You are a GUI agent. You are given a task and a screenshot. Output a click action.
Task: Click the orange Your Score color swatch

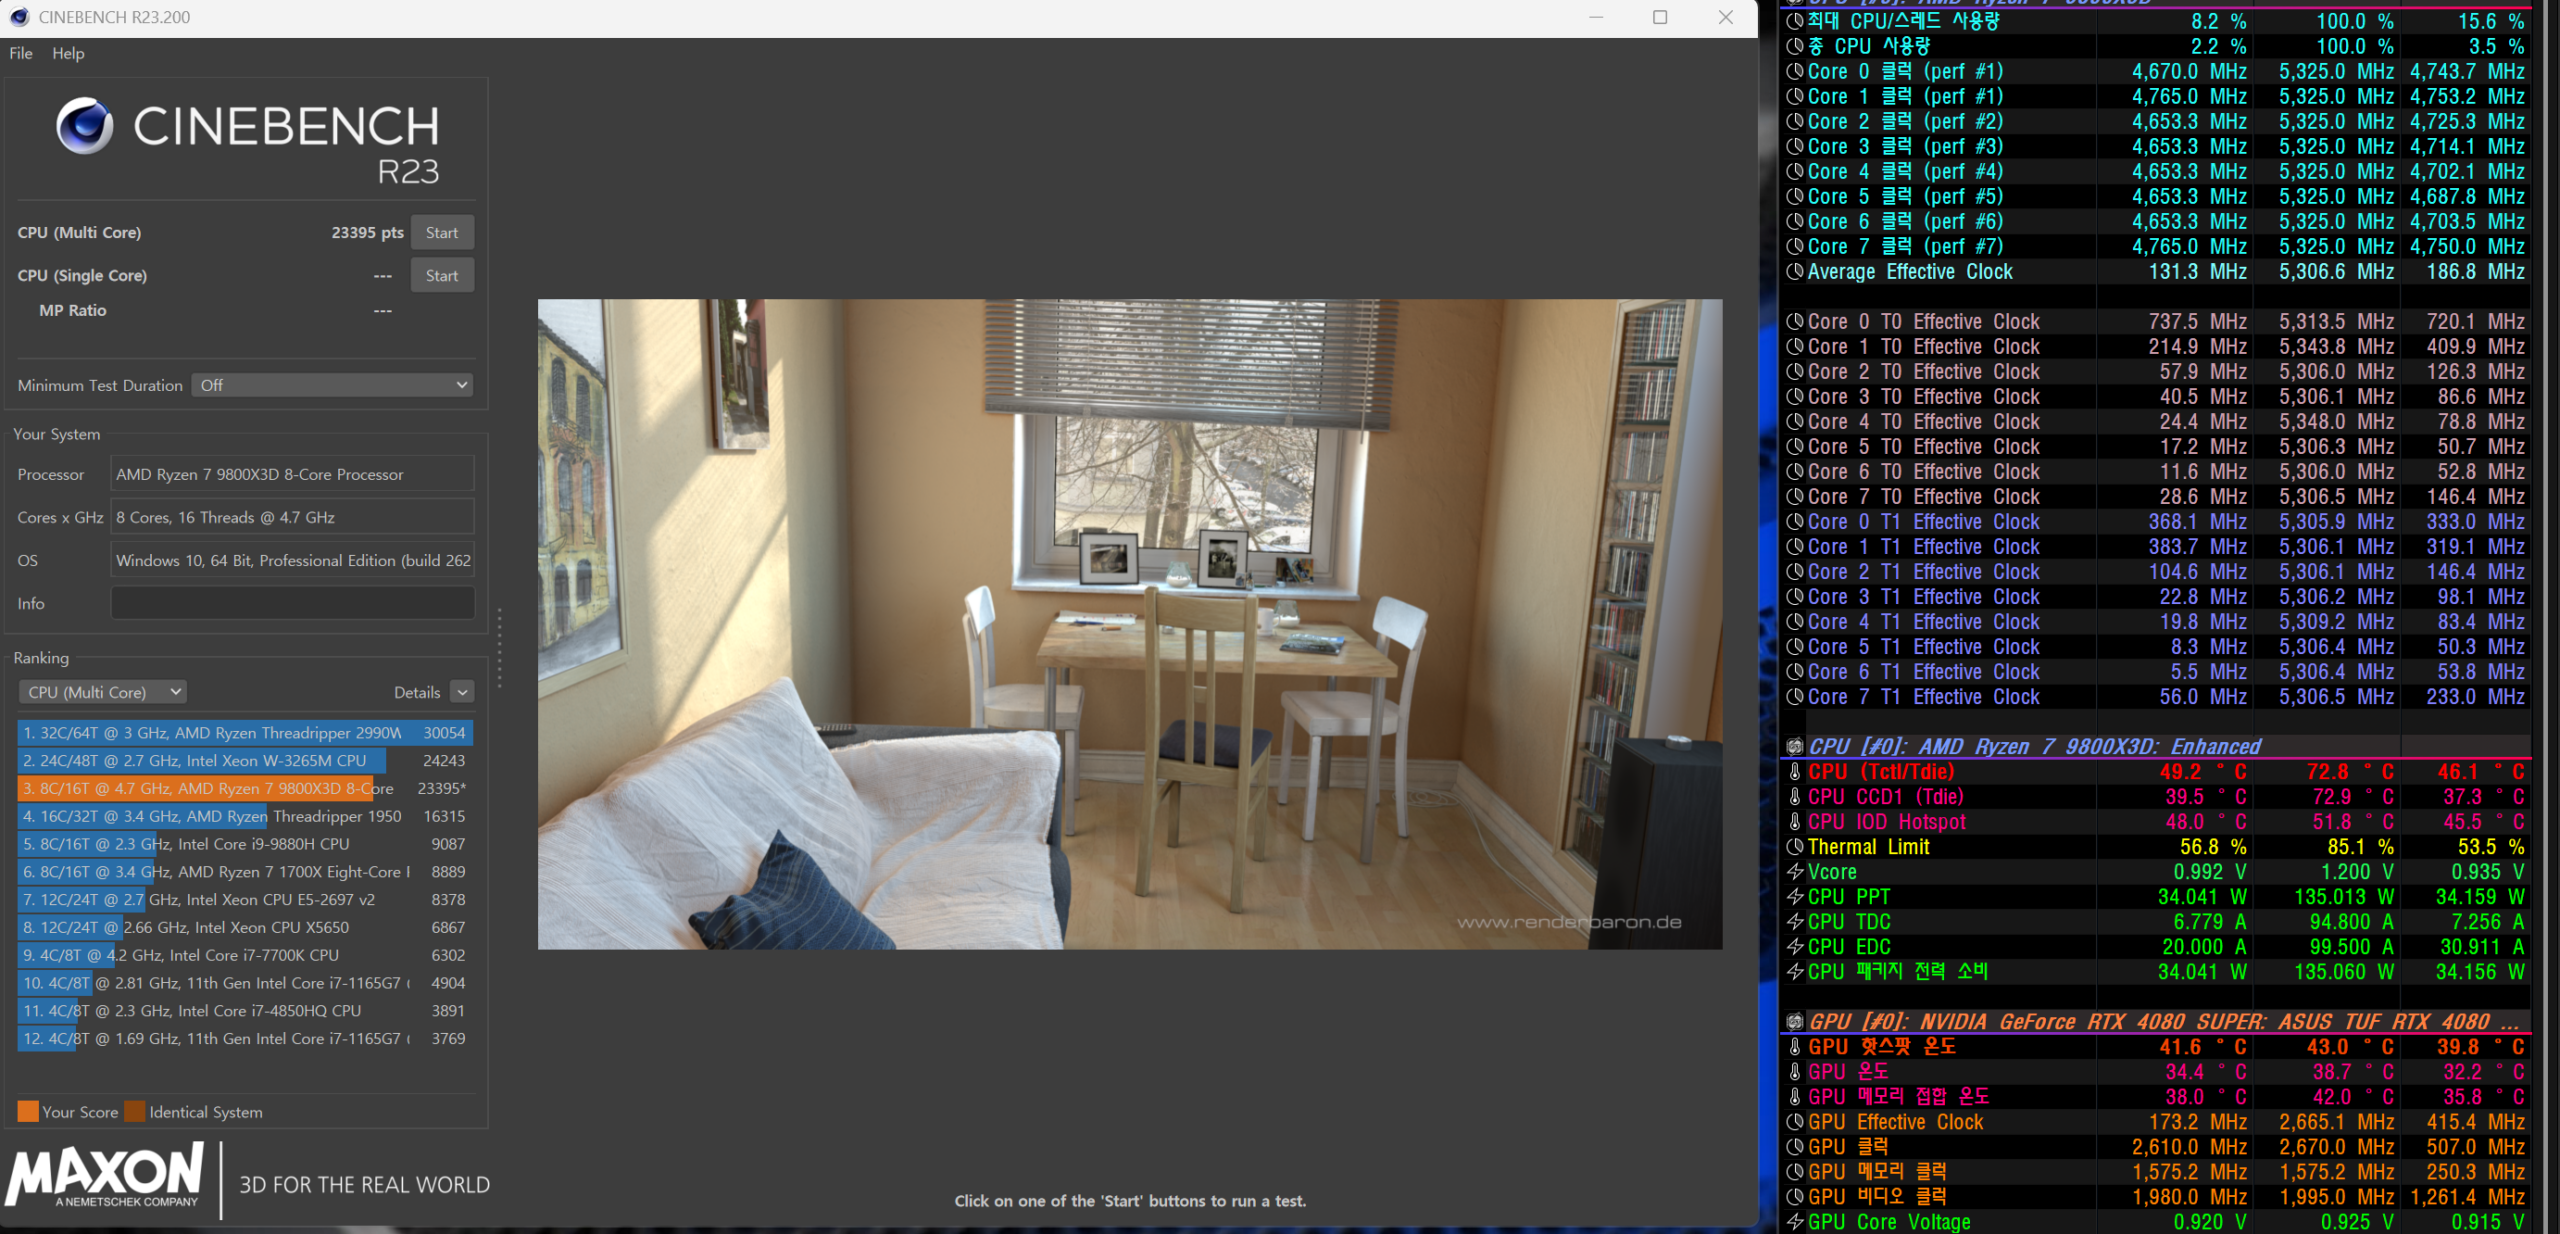tap(28, 1111)
